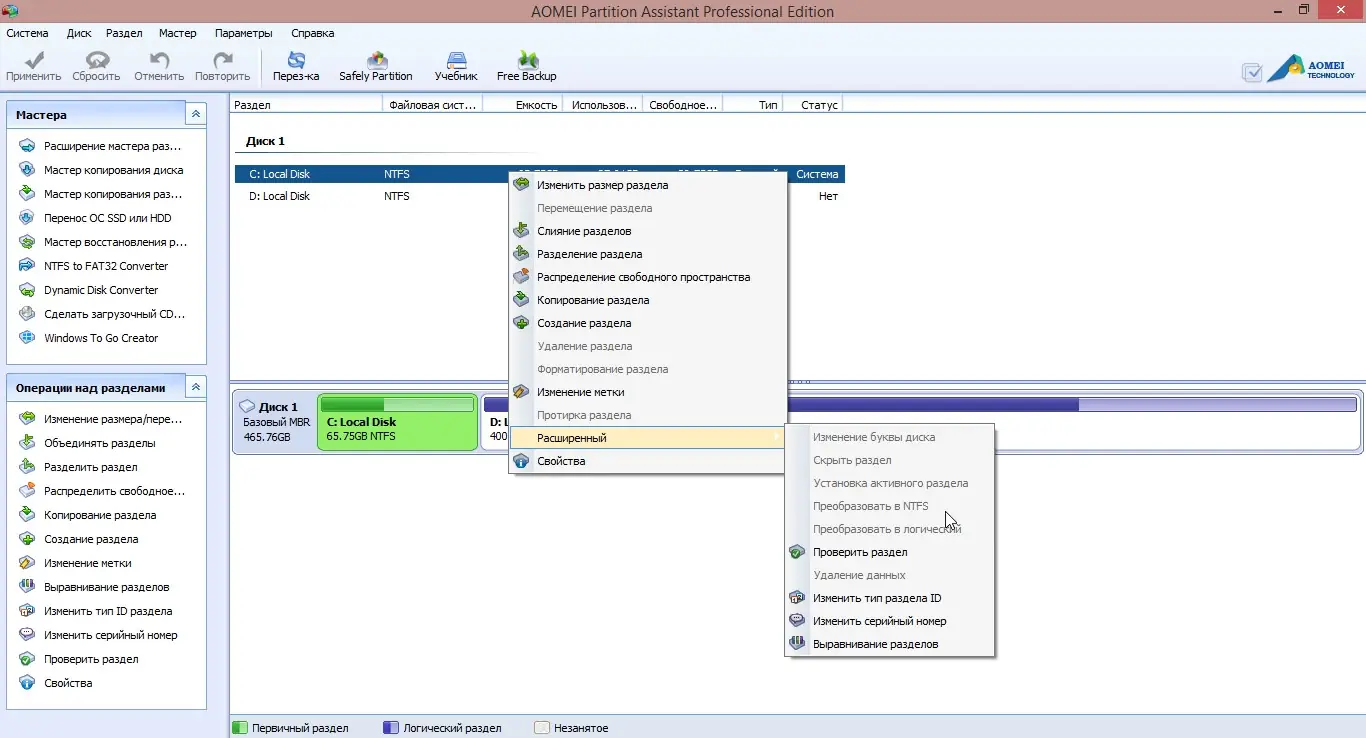Open the Параметры menu
This screenshot has width=1366, height=738.
245,33
